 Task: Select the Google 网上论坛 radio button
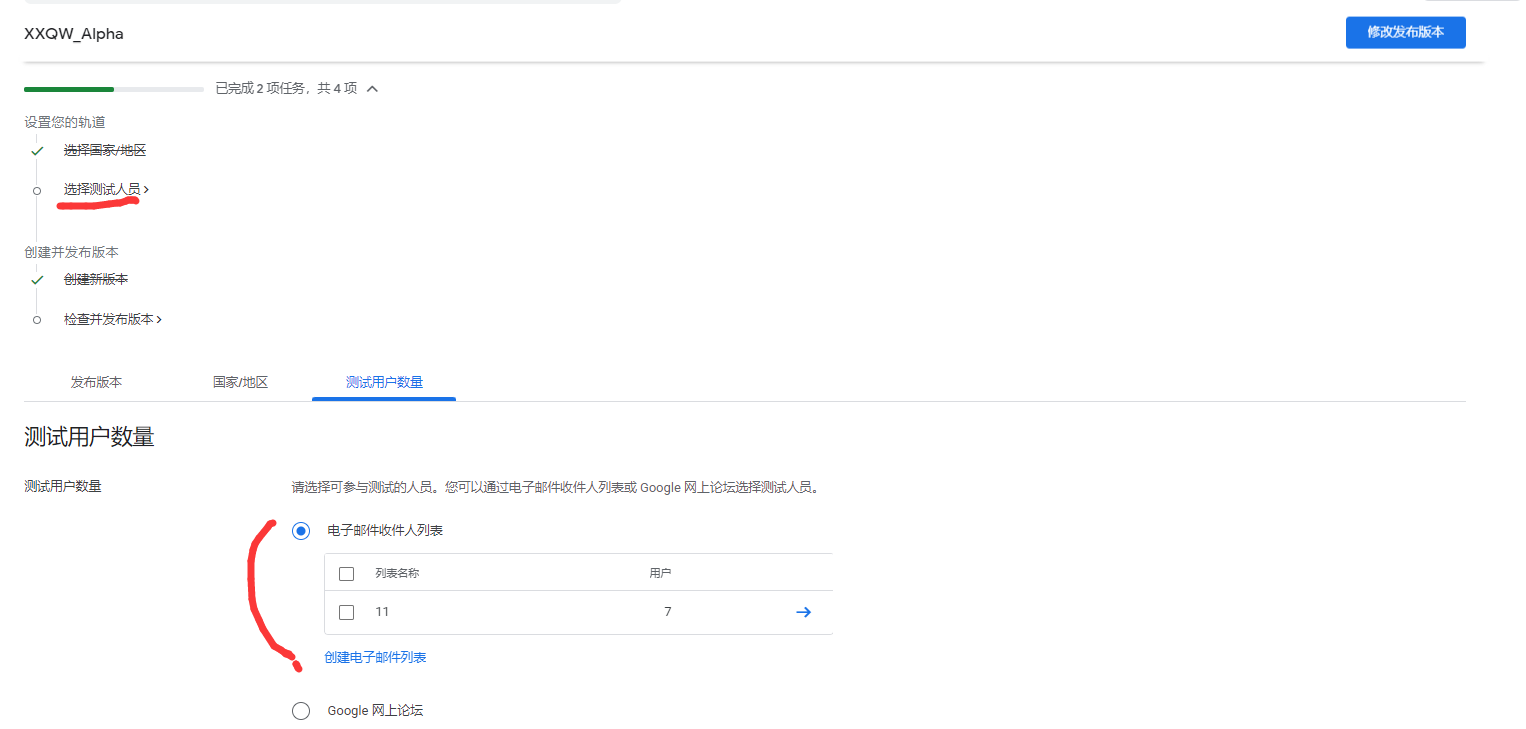coord(301,710)
